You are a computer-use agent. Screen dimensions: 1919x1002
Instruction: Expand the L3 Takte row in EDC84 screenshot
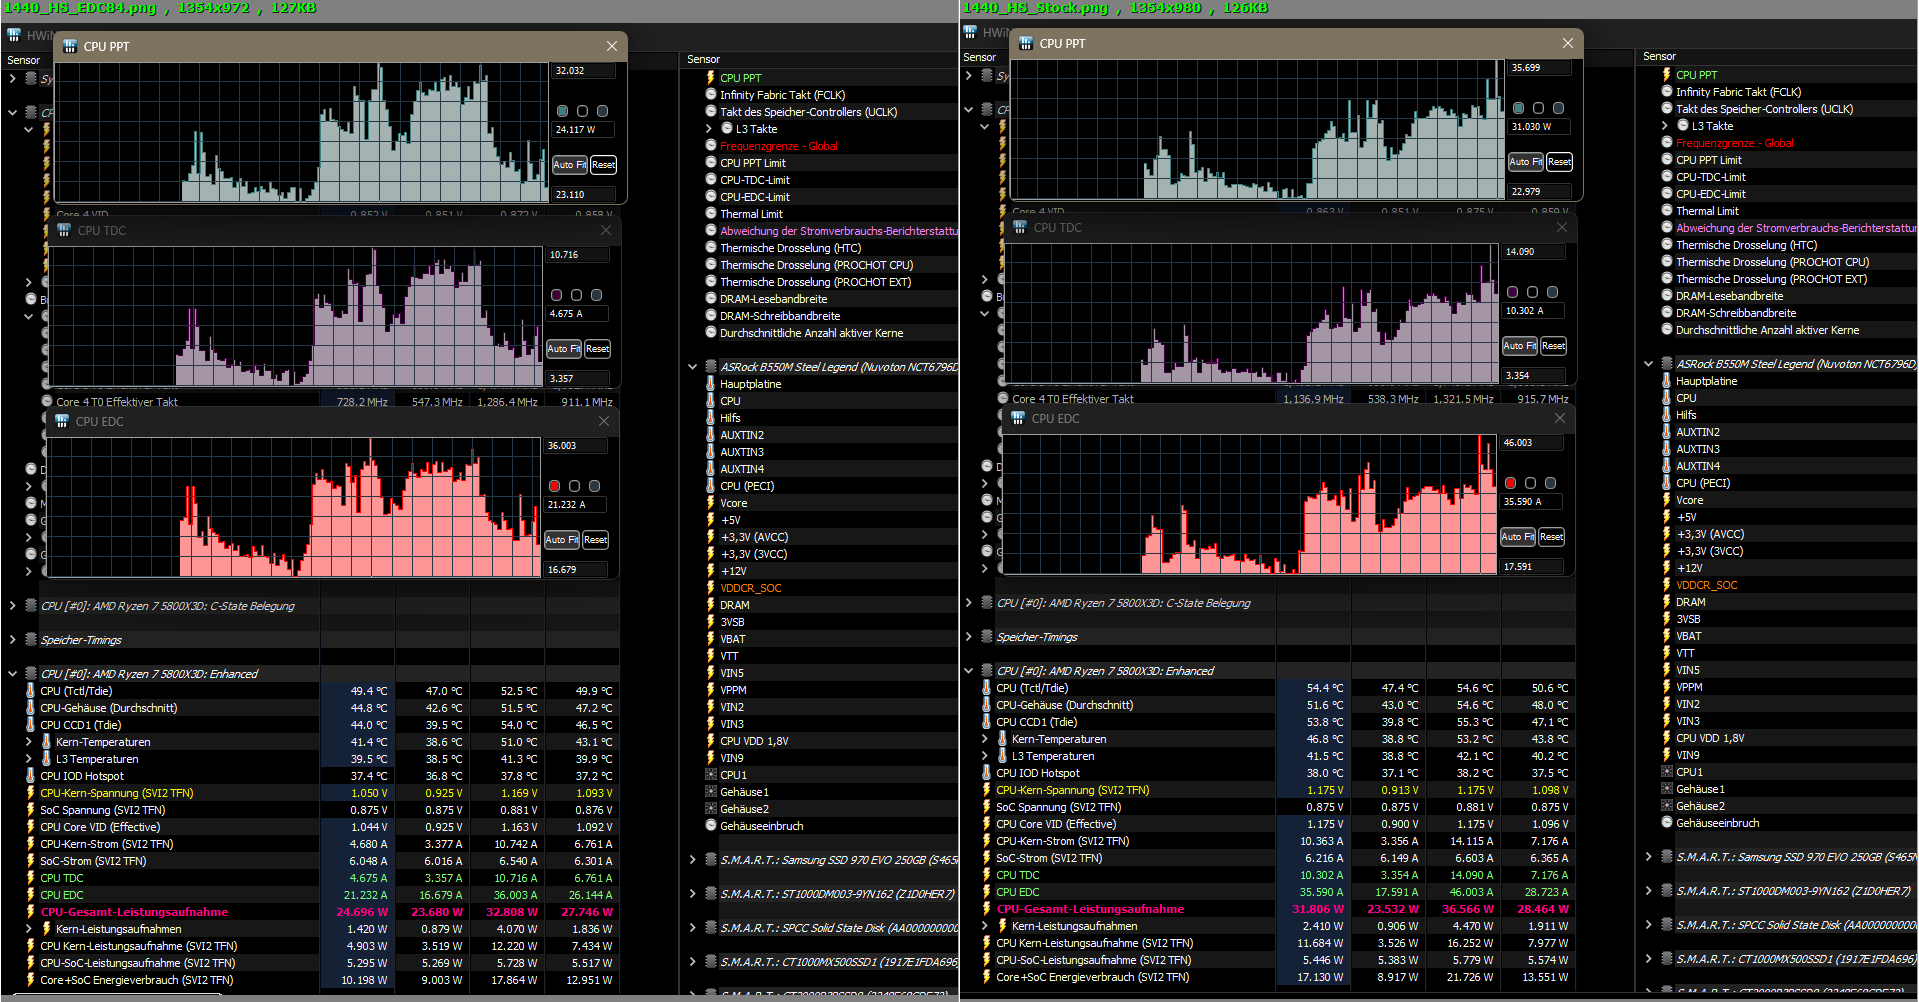click(709, 129)
